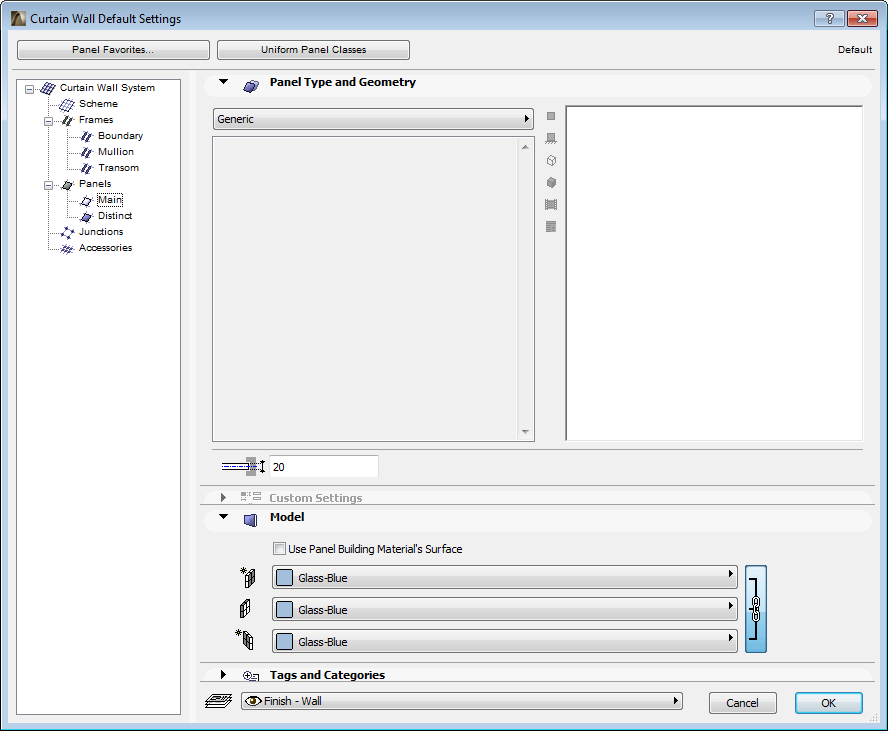Select Distinct under Panels
Image resolution: width=888 pixels, height=731 pixels.
115,216
